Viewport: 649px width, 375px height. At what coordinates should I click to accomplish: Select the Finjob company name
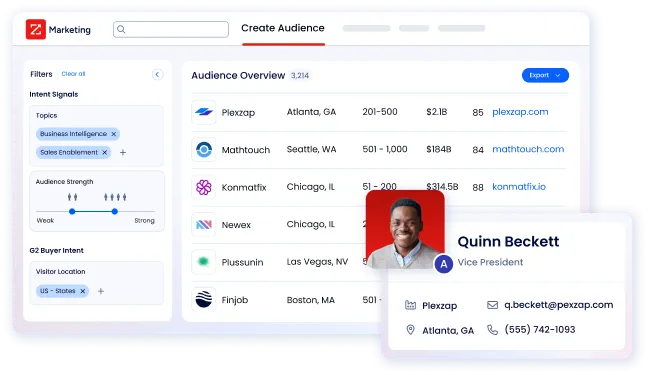tap(235, 300)
